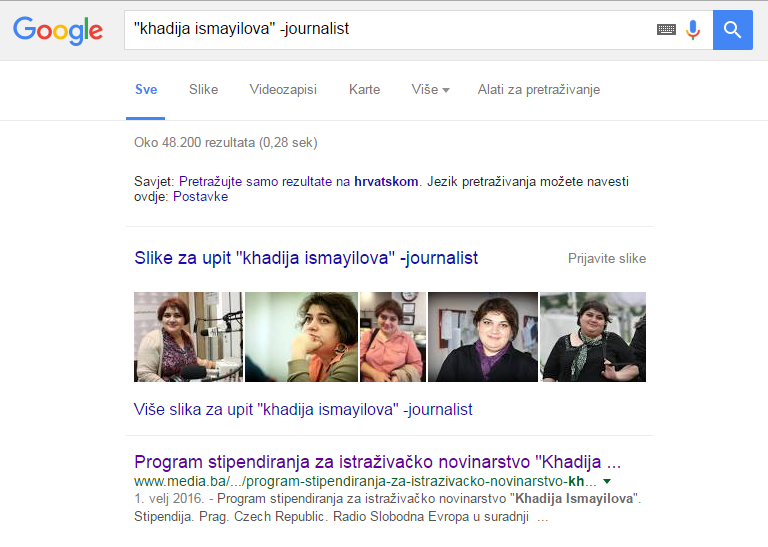This screenshot has height=547, width=768.
Task: Open the Videozapisi tab
Action: tap(283, 90)
